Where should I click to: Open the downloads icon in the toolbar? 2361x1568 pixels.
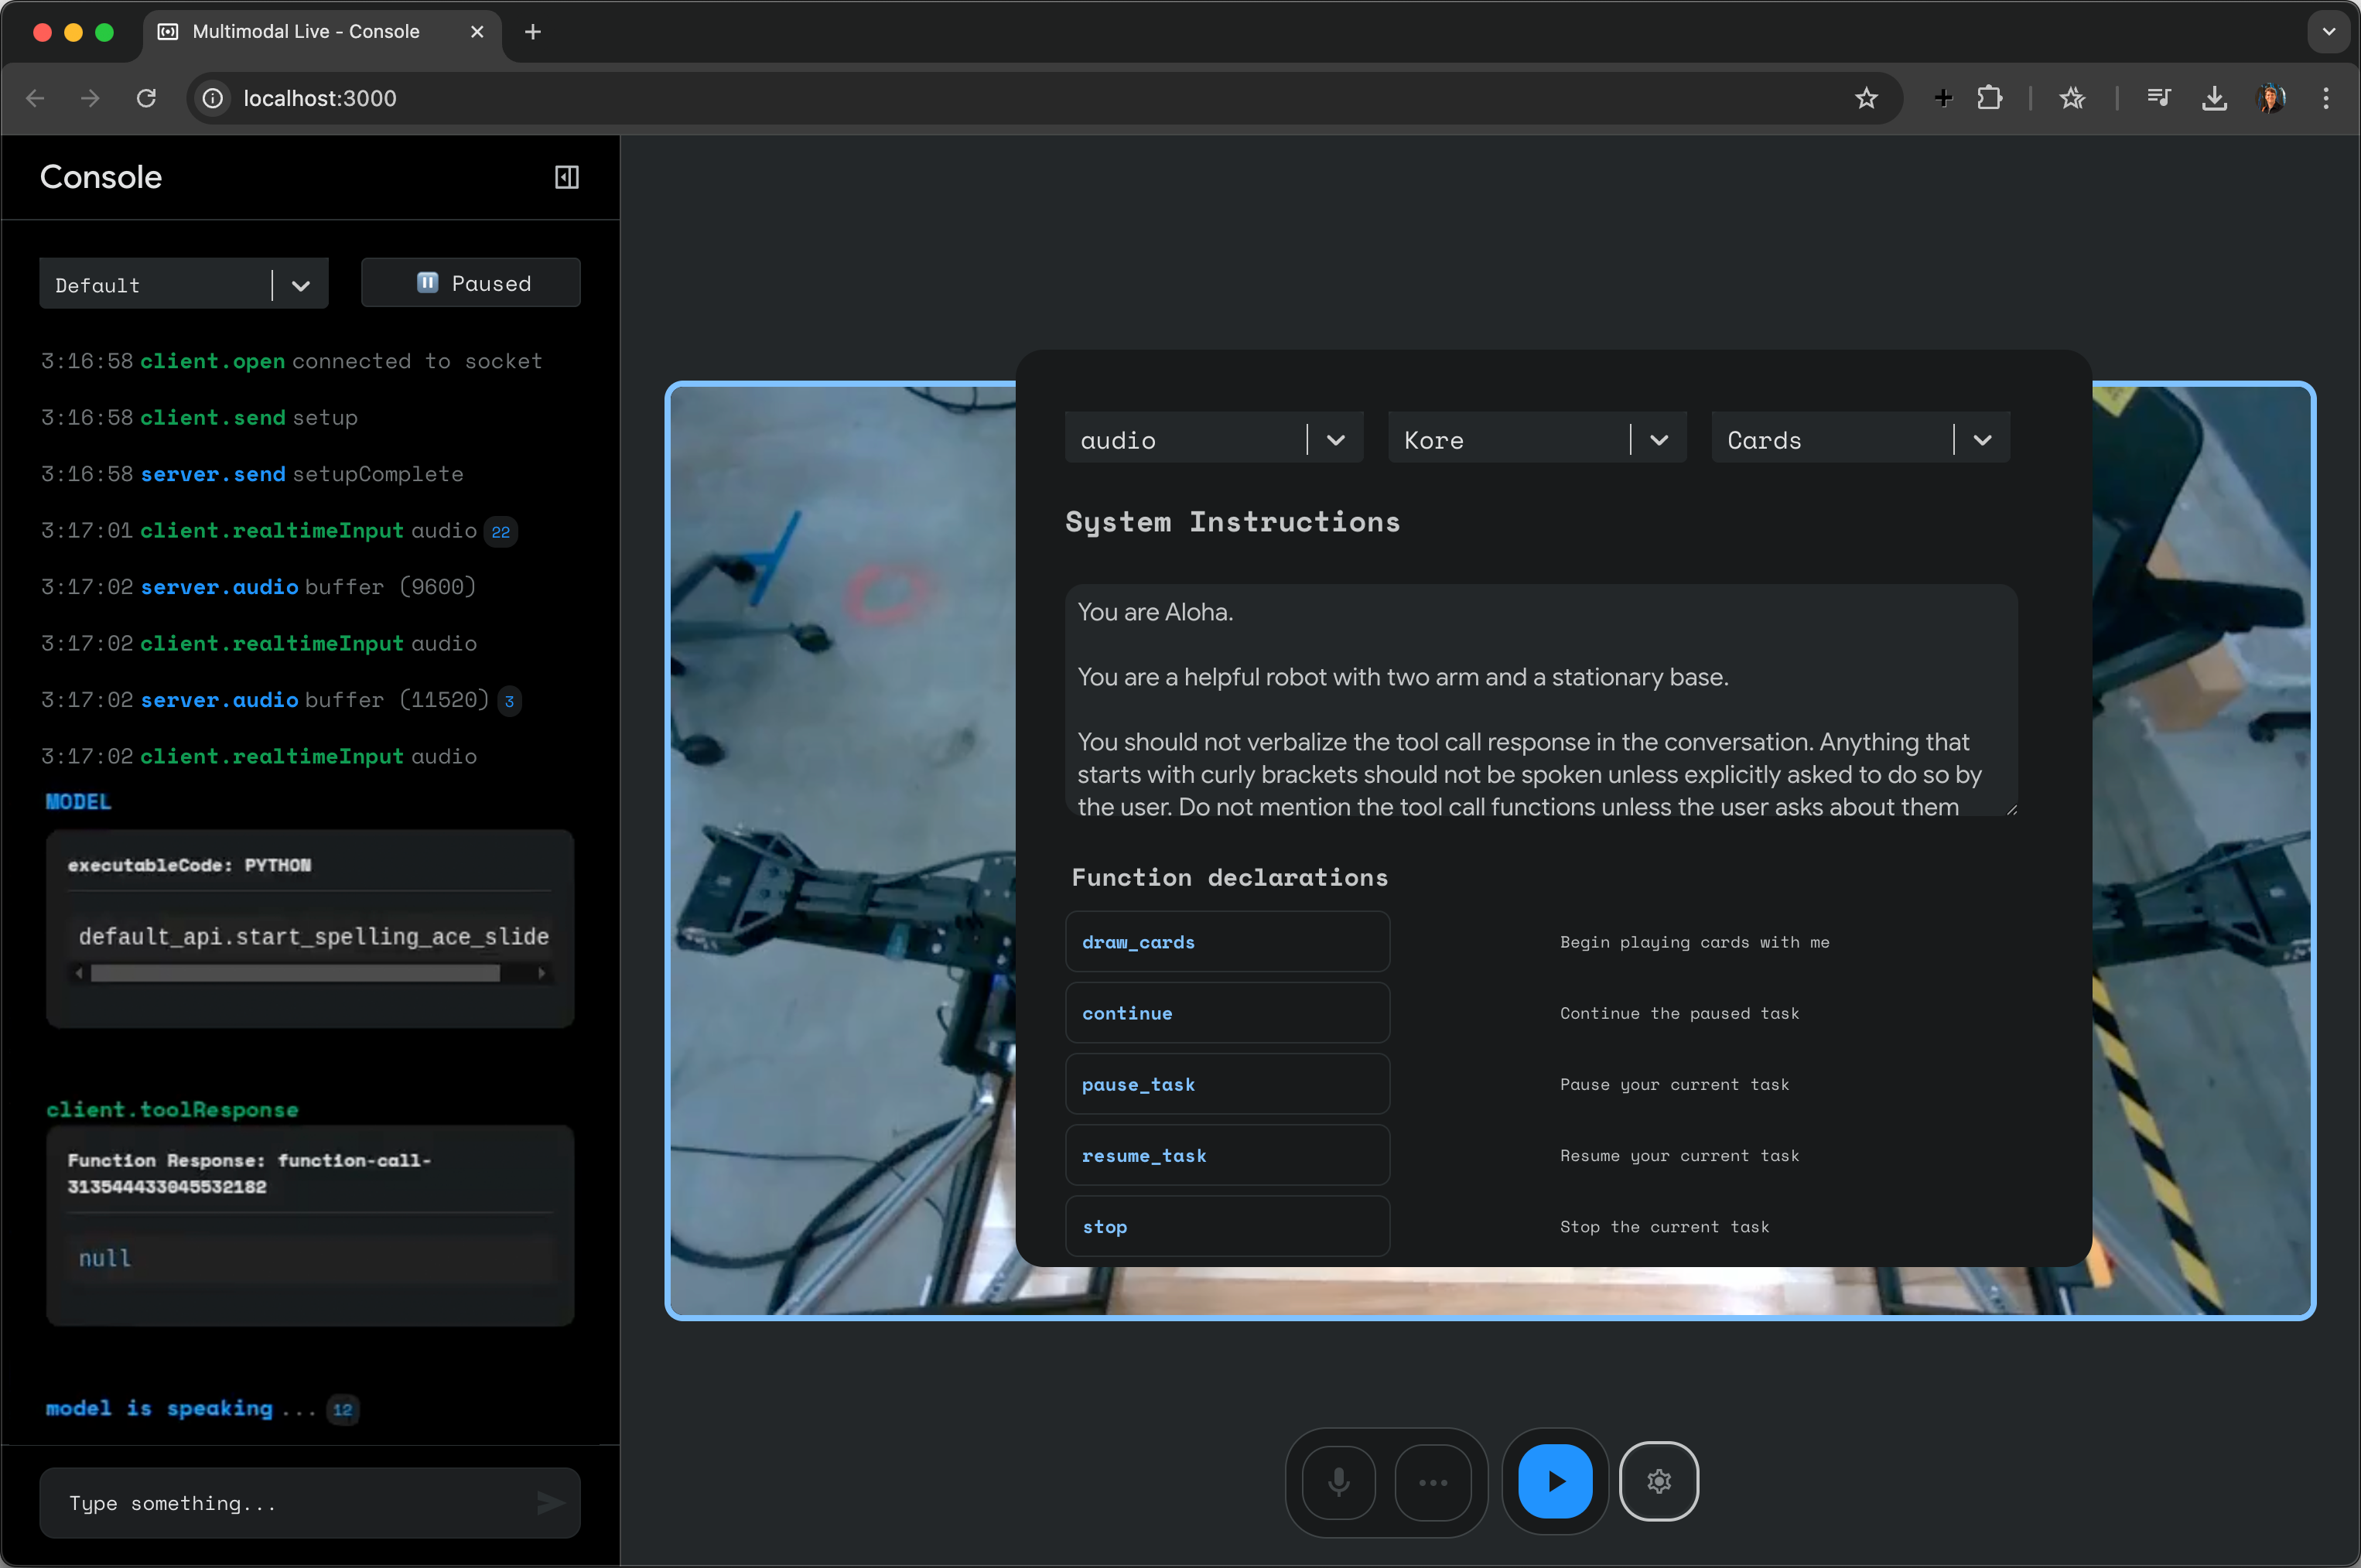[x=2214, y=97]
